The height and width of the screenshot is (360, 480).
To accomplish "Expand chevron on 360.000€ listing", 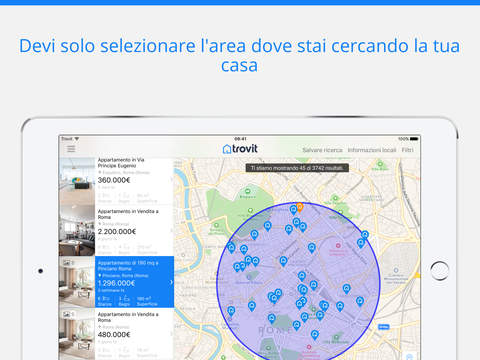I will (x=171, y=179).
